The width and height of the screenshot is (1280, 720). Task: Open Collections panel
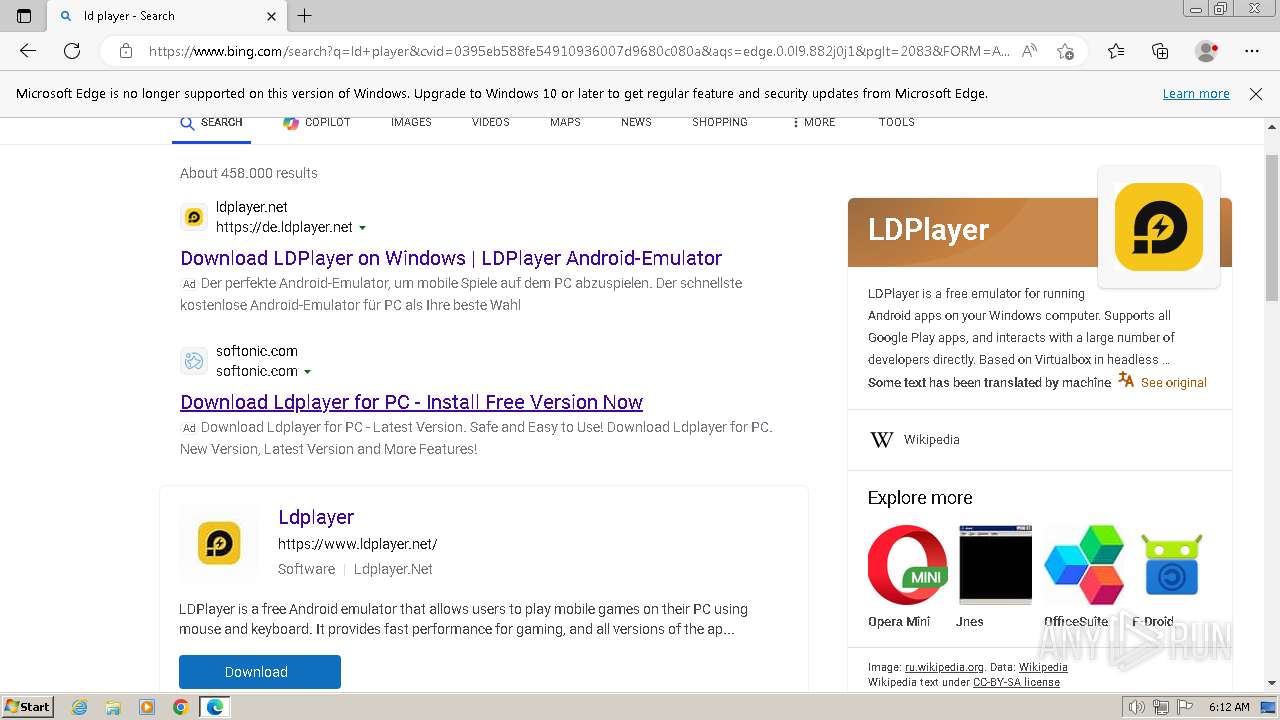1160,51
